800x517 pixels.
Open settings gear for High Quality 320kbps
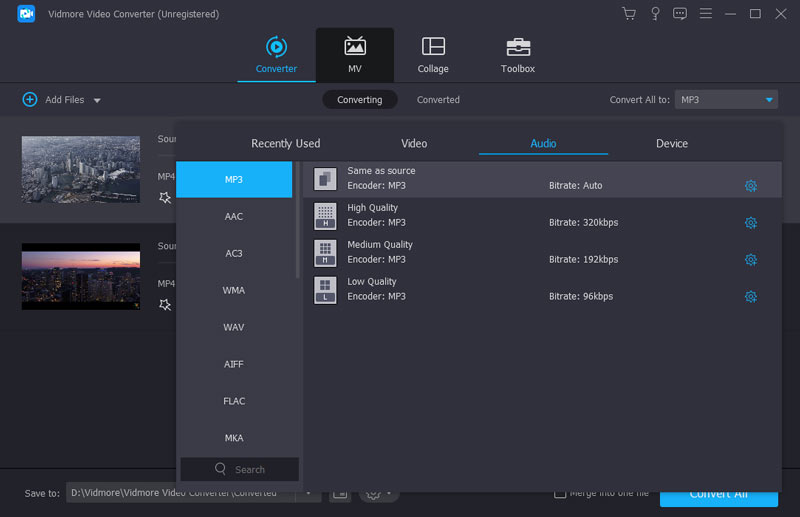[x=751, y=223]
